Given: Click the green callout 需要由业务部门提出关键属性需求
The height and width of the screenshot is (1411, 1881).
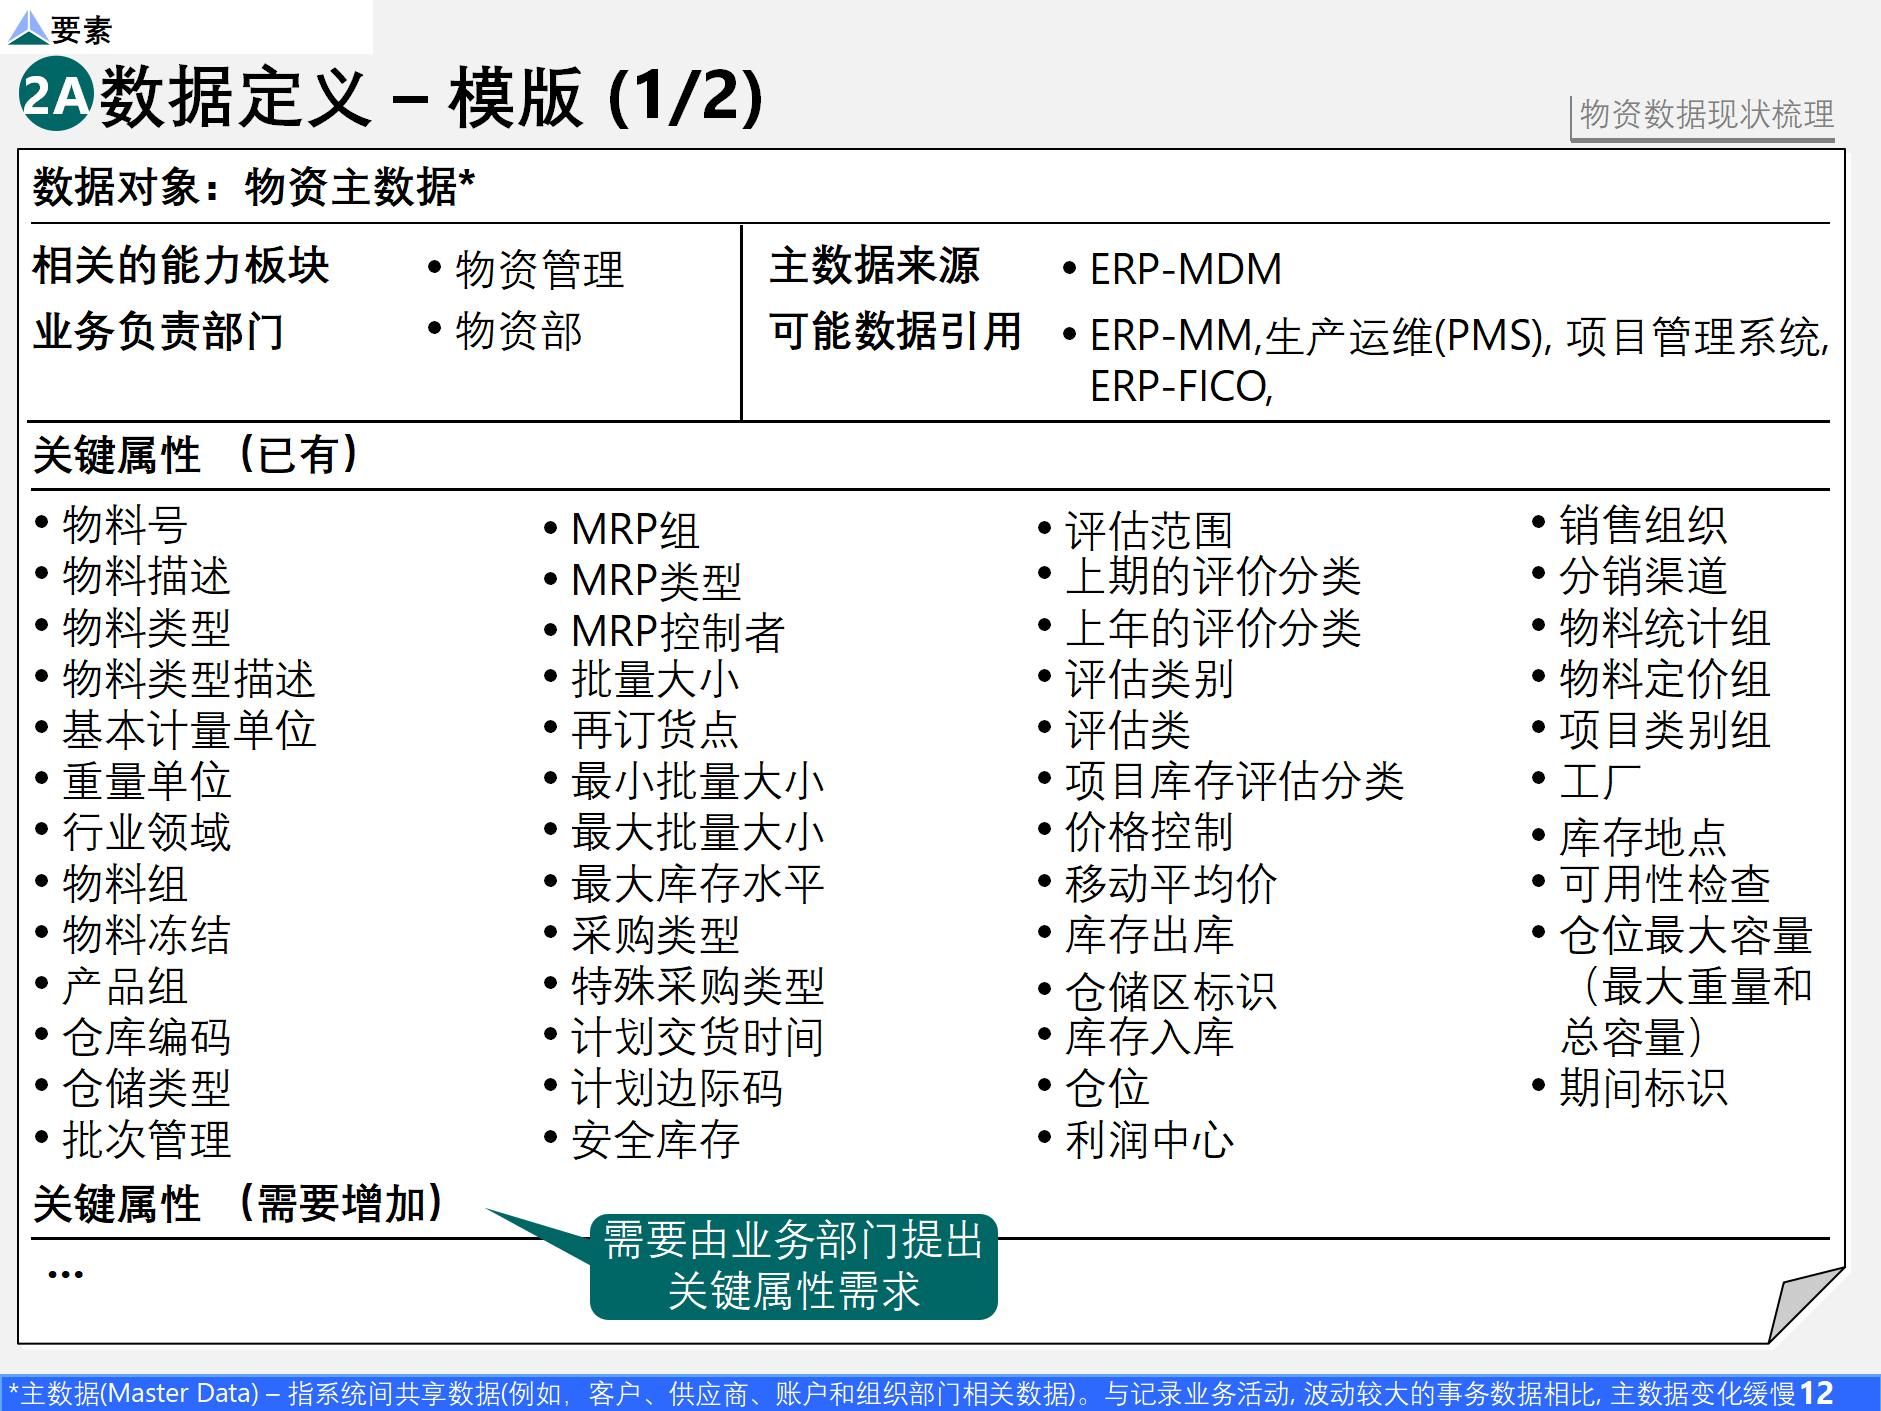Looking at the screenshot, I should pyautogui.click(x=793, y=1266).
